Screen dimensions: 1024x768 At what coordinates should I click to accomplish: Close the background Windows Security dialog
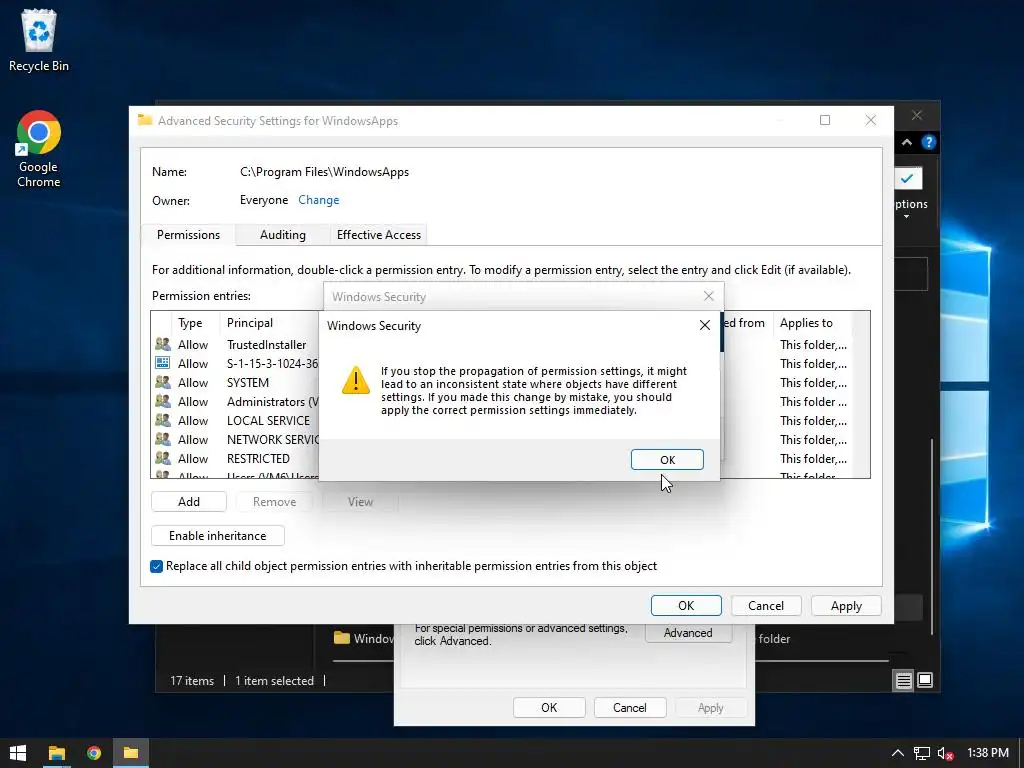coord(709,296)
